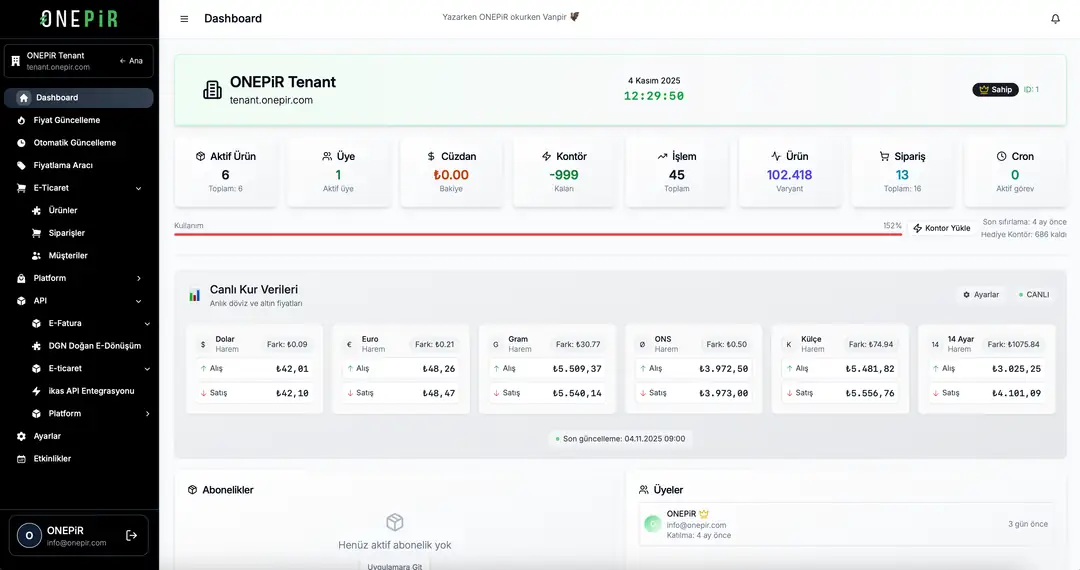The image size is (1080, 570).
Task: Go to Siparişler in sidebar
Action: [67, 233]
